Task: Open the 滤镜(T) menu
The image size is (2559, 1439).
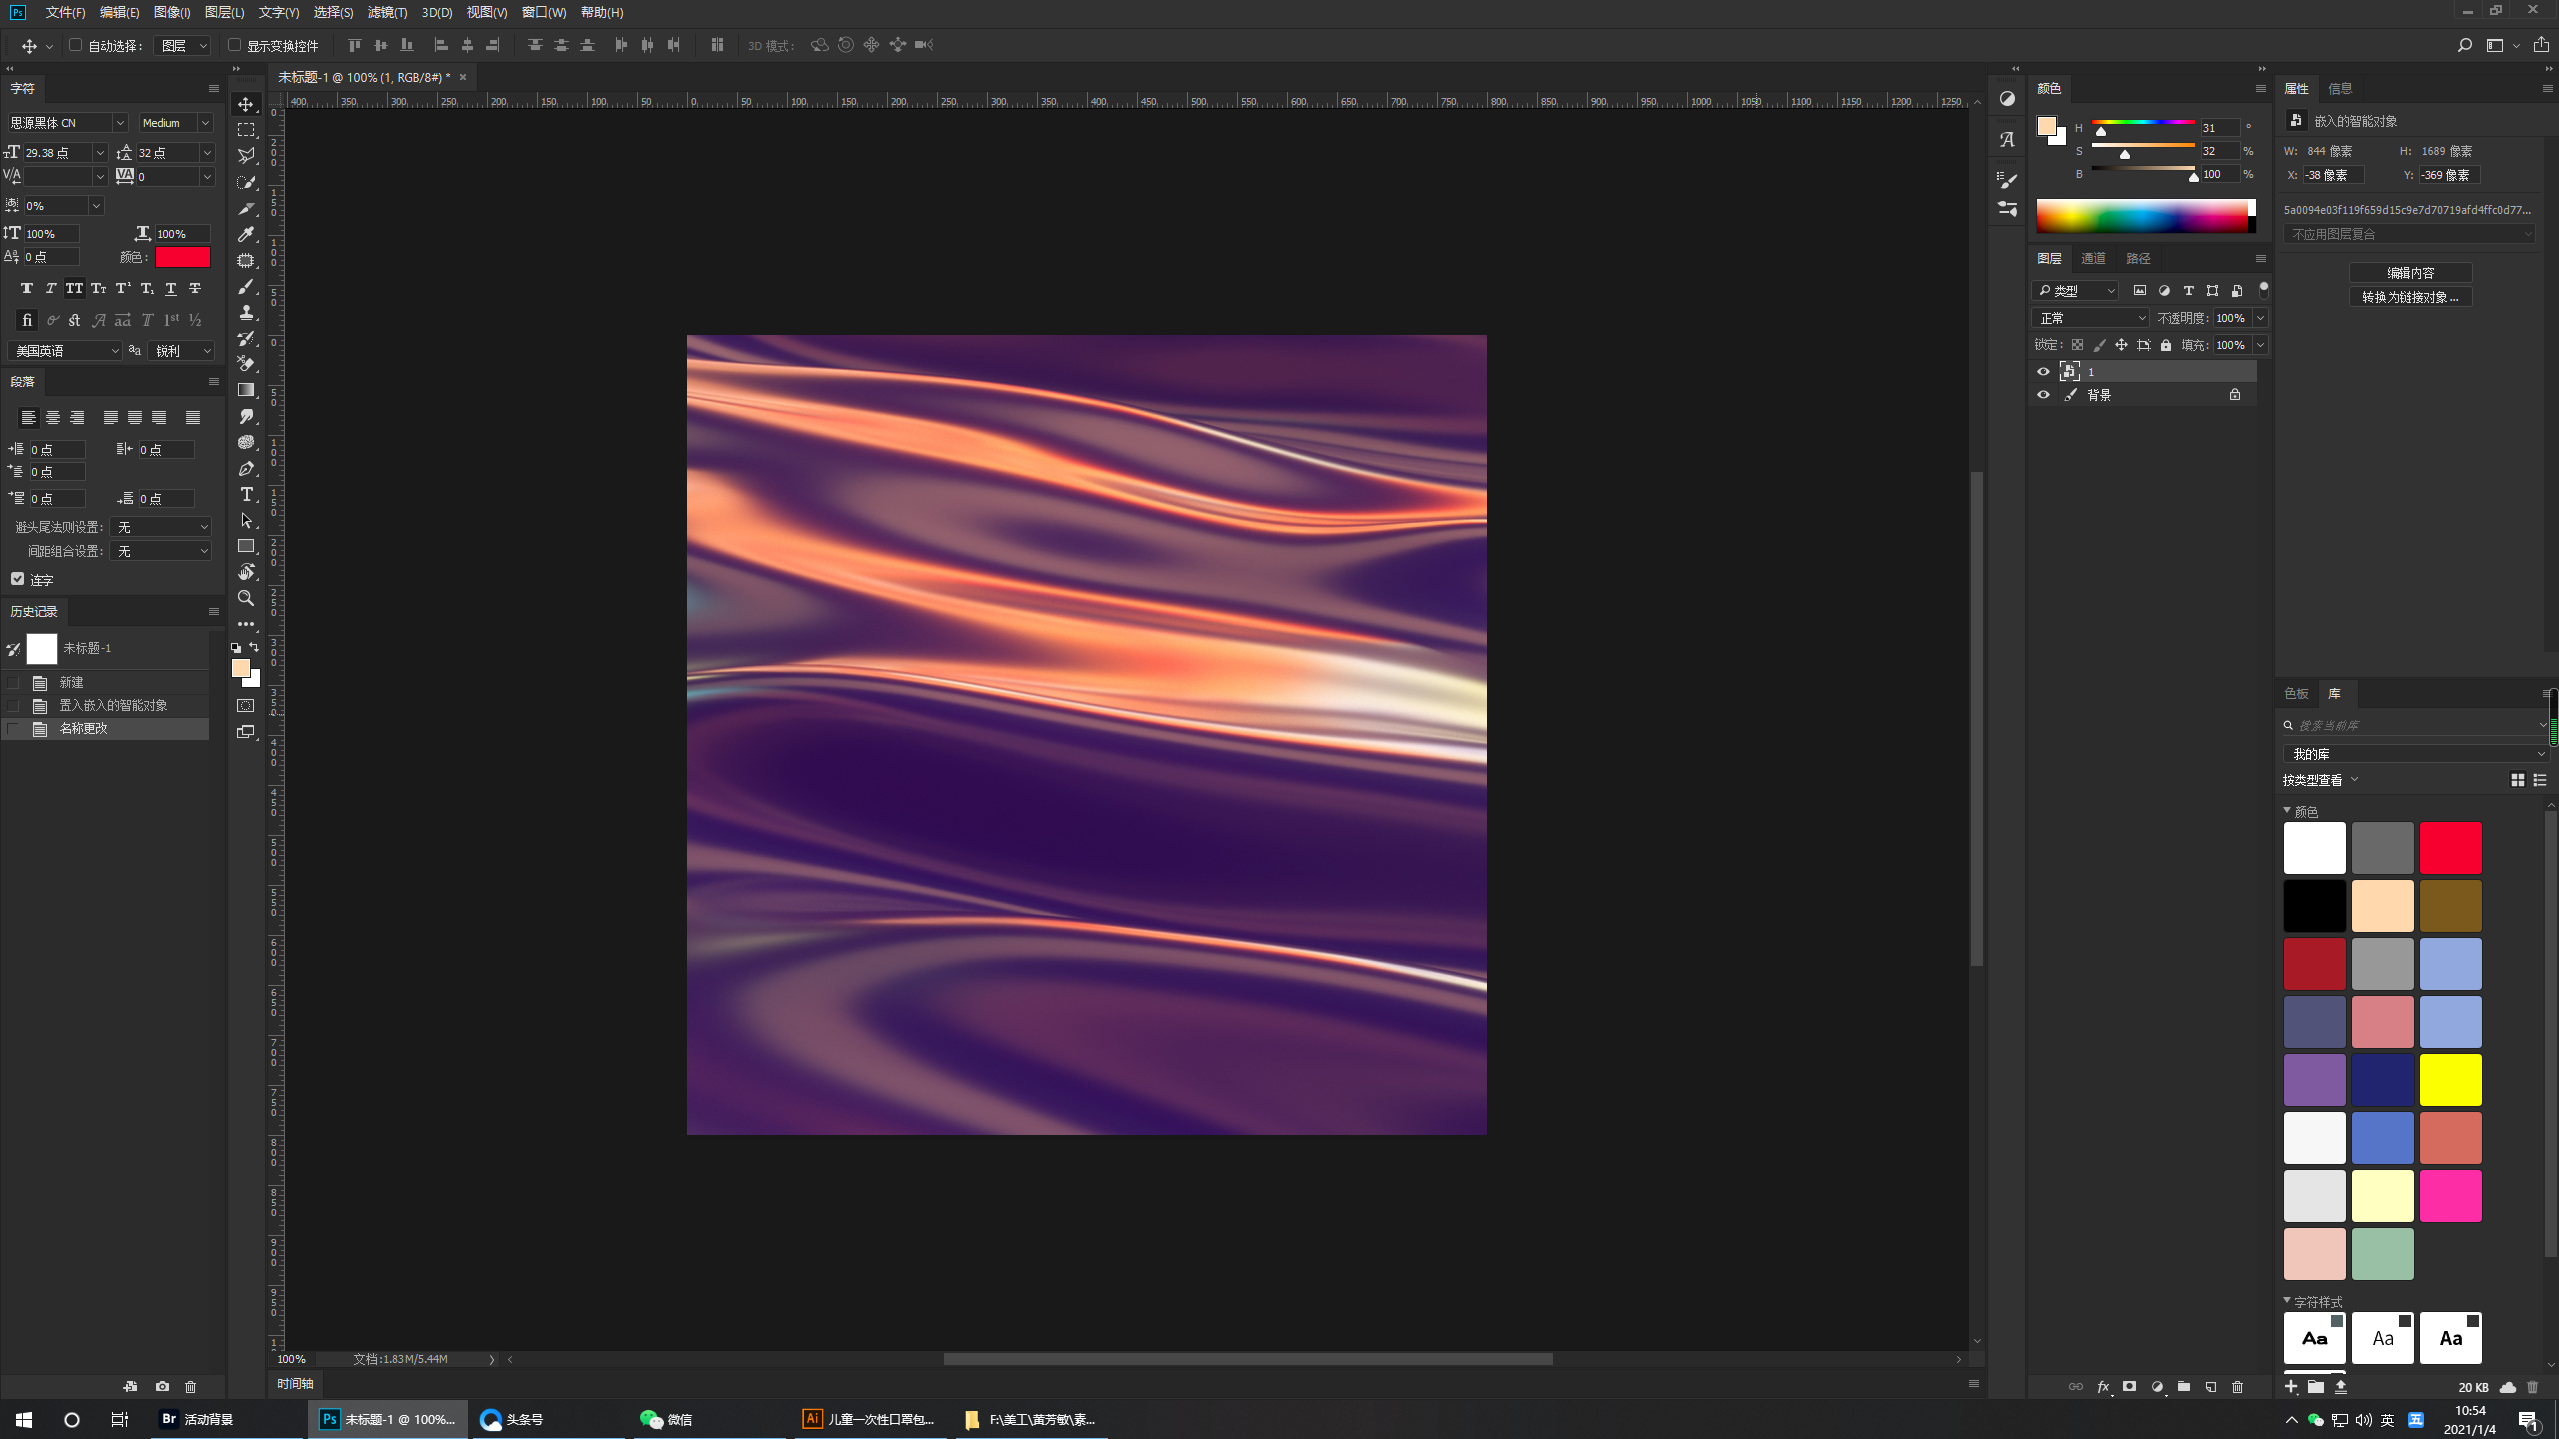Action: click(387, 12)
